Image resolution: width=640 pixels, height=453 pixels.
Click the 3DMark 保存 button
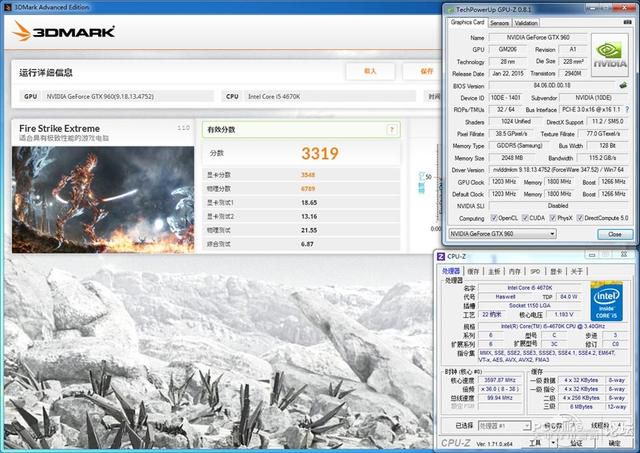424,71
